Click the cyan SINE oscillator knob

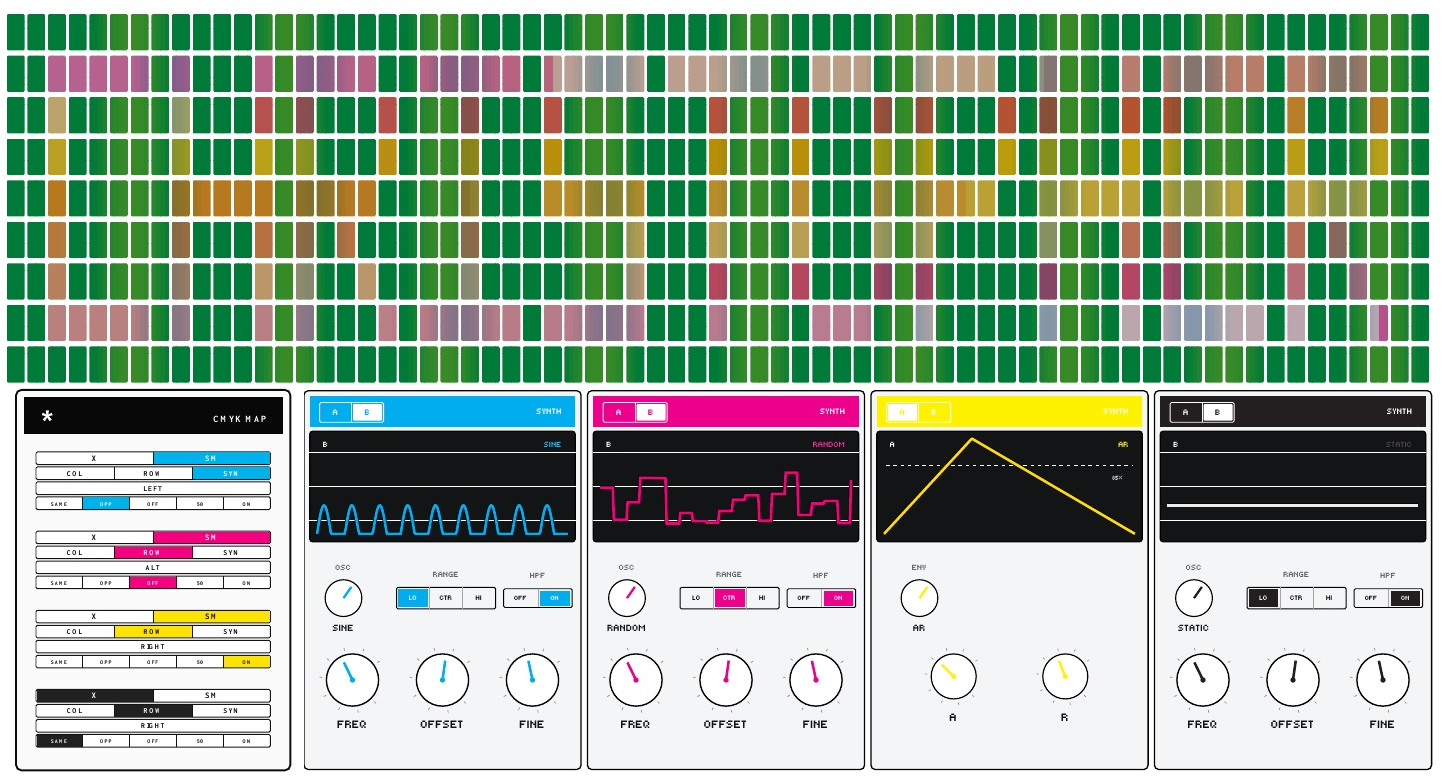pyautogui.click(x=343, y=598)
